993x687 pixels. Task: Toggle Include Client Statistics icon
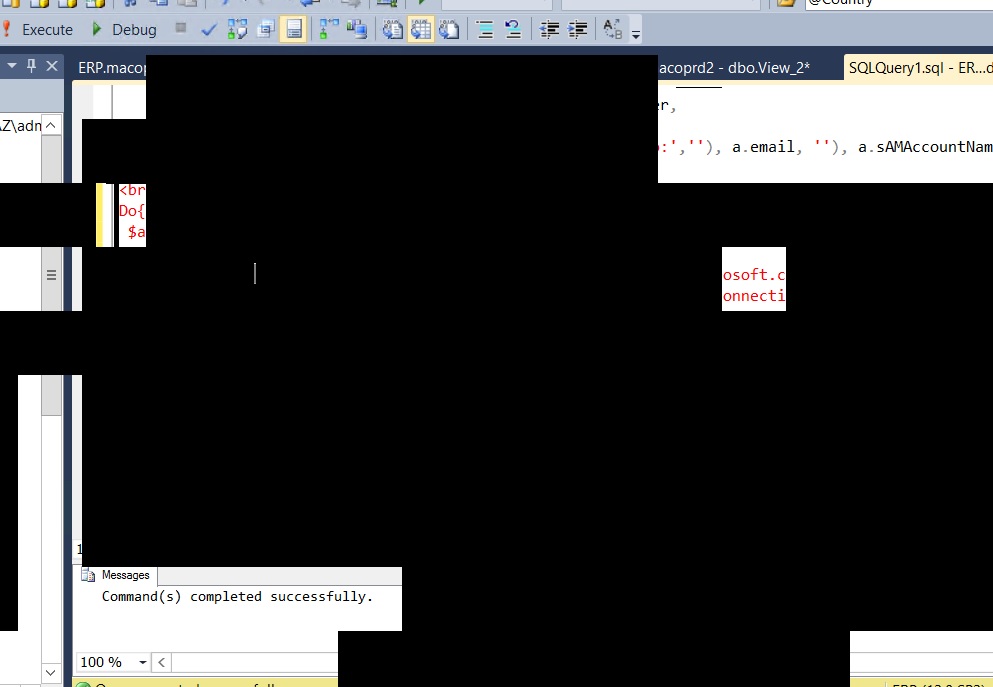[x=357, y=29]
